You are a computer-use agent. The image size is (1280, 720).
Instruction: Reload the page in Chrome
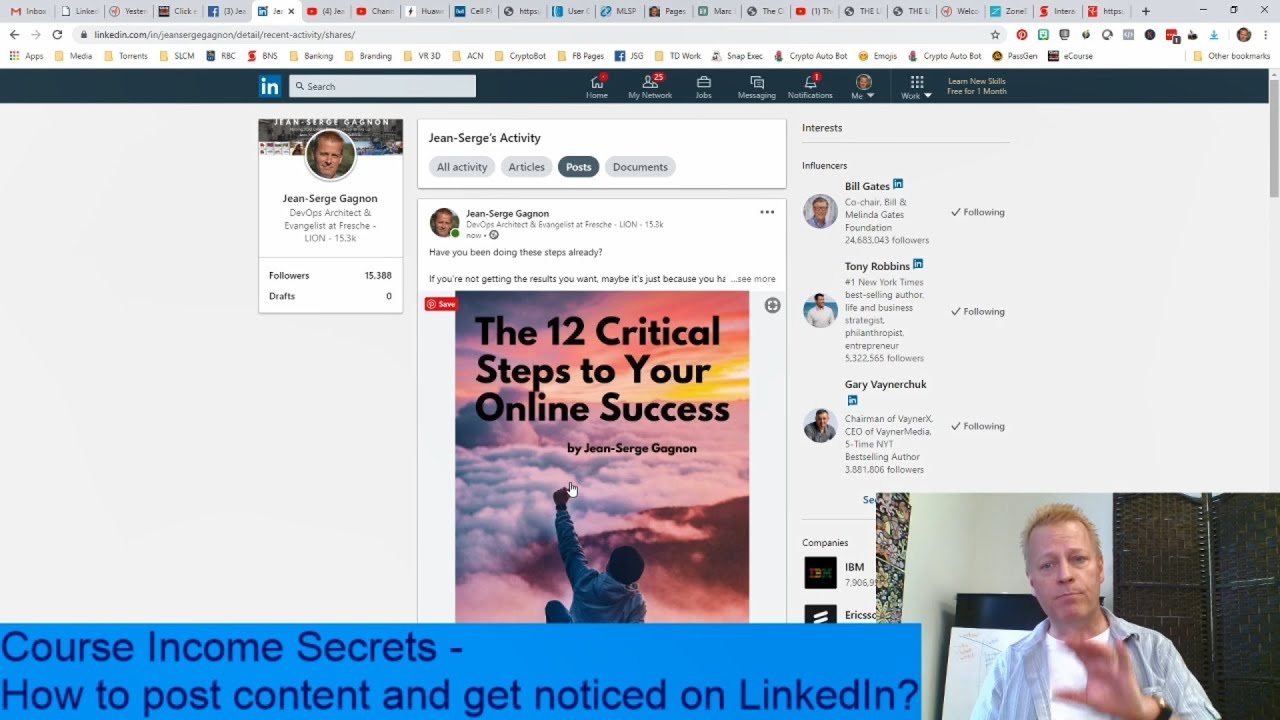pos(57,34)
